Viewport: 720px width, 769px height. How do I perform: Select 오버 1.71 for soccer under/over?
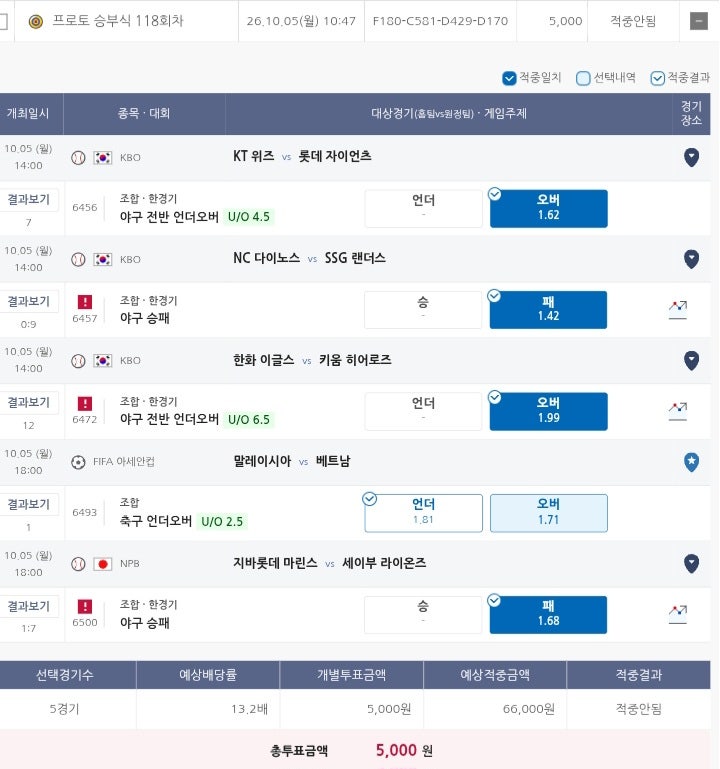pyautogui.click(x=548, y=513)
